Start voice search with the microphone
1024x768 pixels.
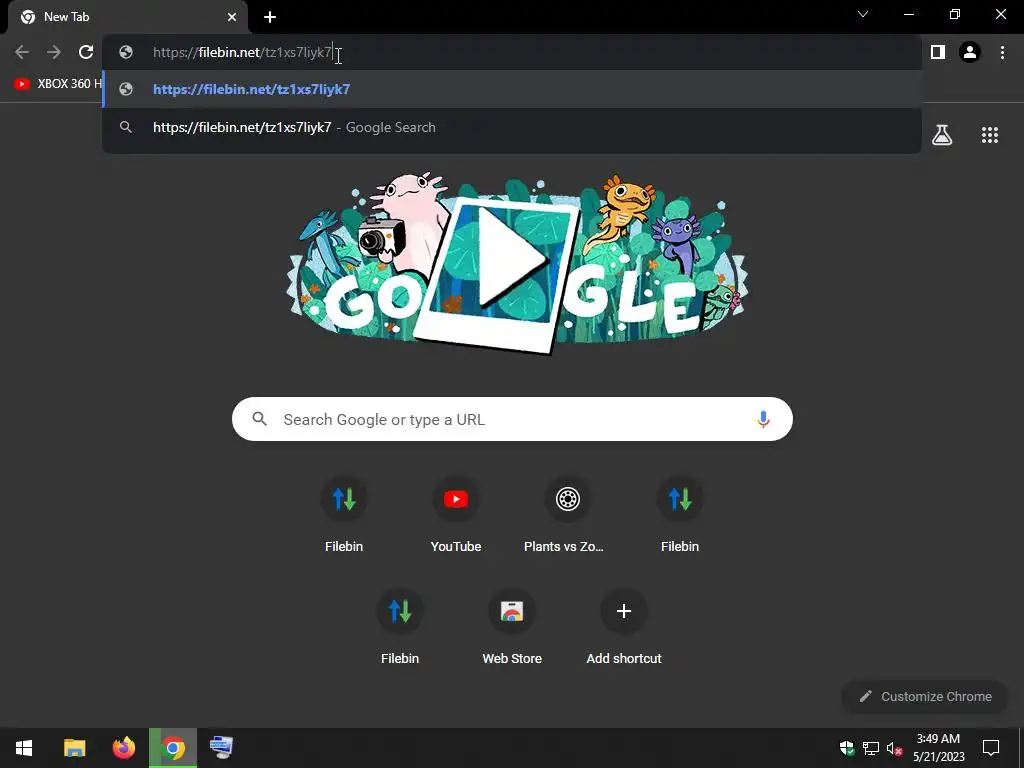763,419
